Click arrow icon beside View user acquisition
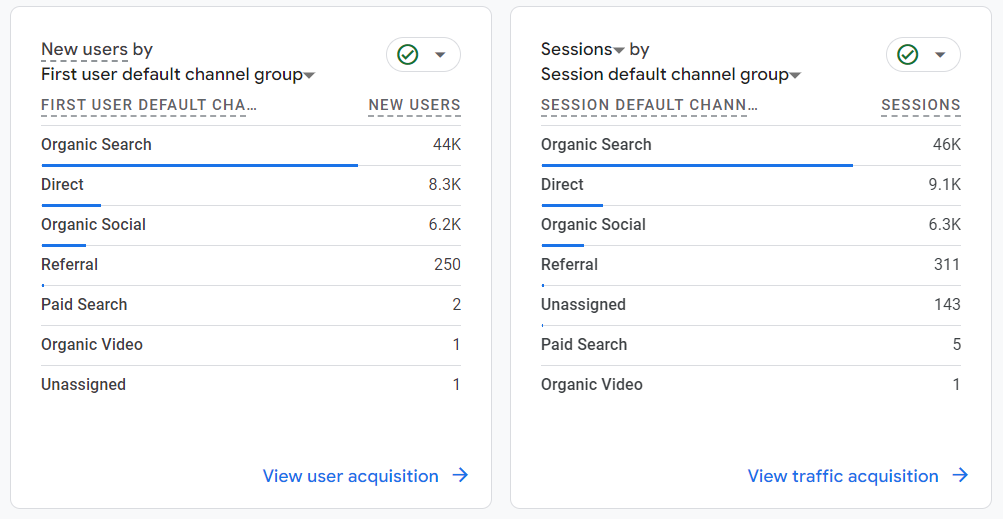Screen dimensions: 1003x519 click(460, 476)
